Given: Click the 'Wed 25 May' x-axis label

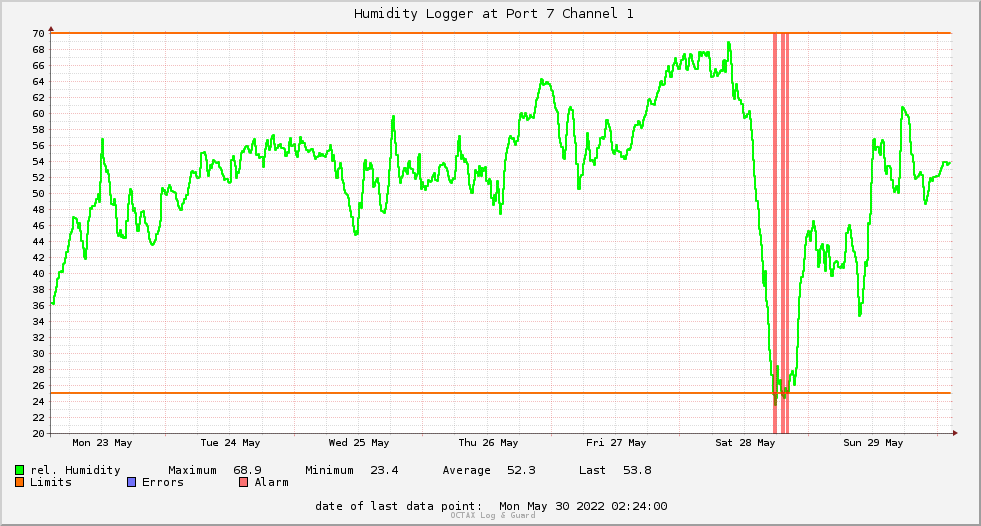Looking at the screenshot, I should 359,443.
